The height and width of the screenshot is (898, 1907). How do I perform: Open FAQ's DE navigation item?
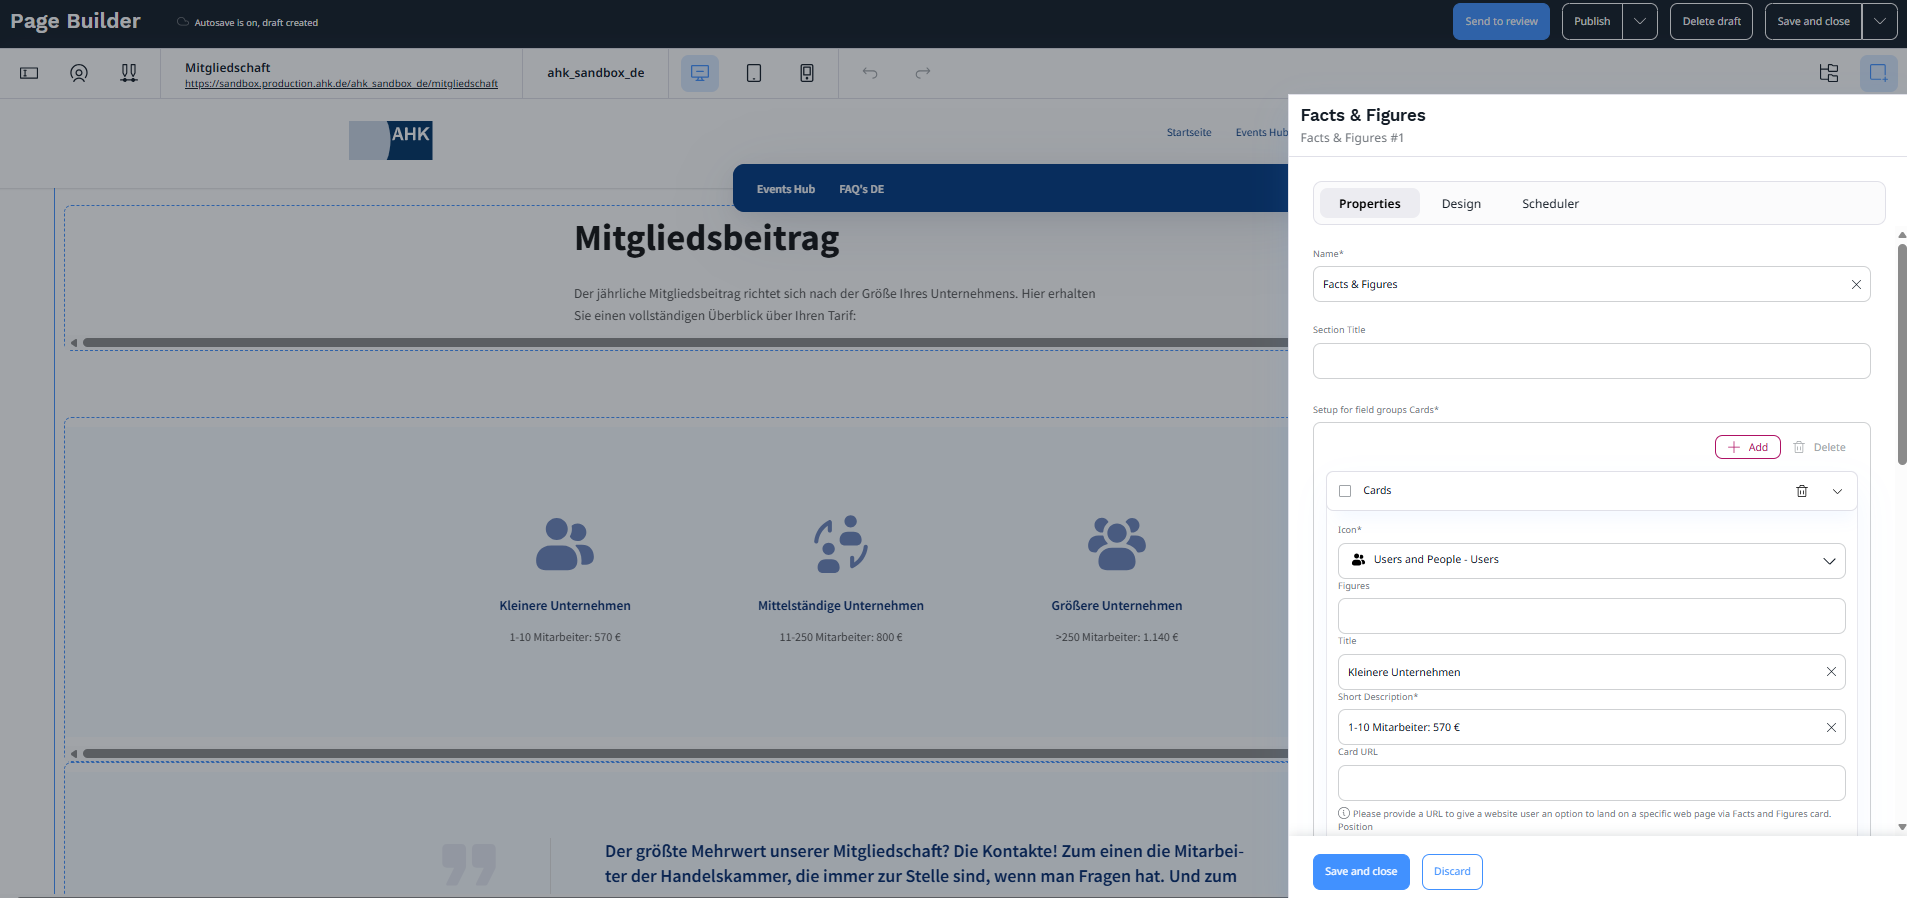pyautogui.click(x=861, y=189)
